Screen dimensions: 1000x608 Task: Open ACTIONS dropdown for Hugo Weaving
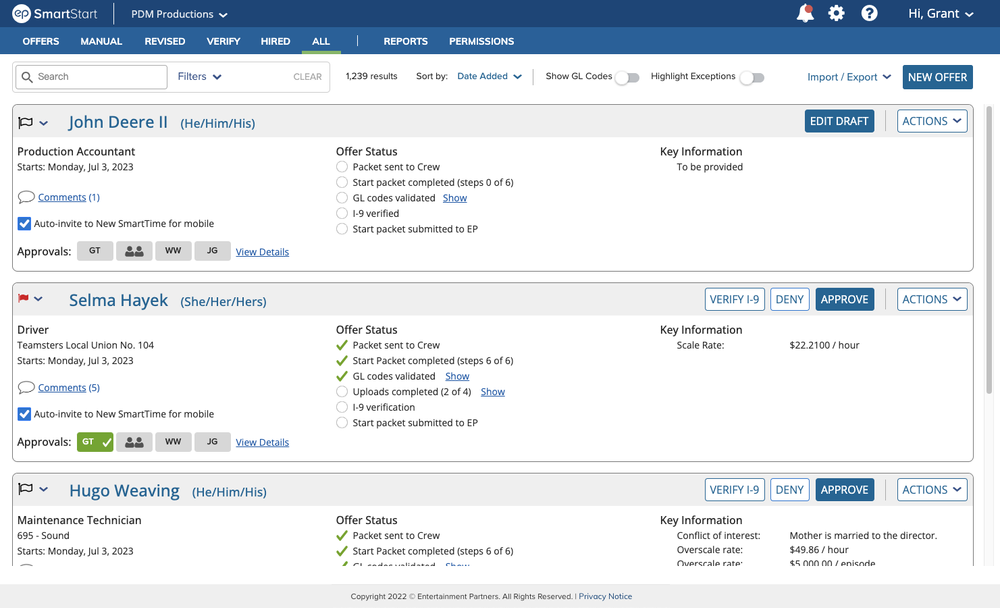[x=932, y=490]
